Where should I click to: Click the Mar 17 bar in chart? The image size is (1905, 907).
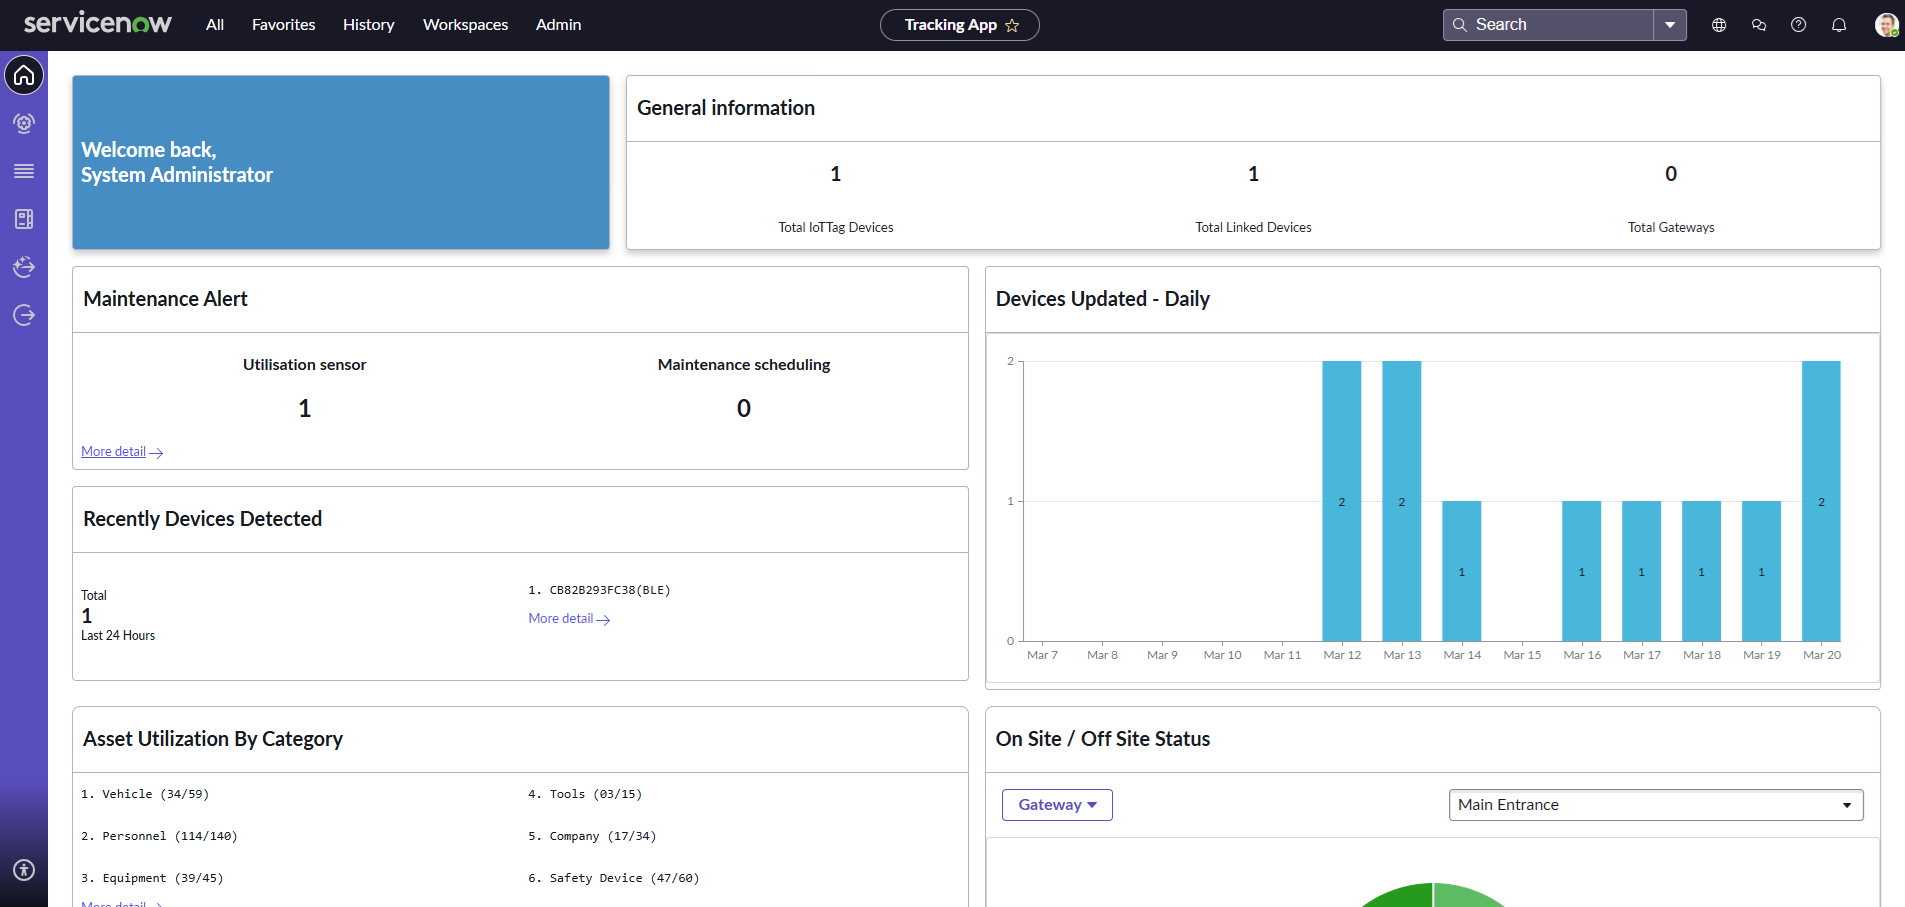coord(1641,571)
